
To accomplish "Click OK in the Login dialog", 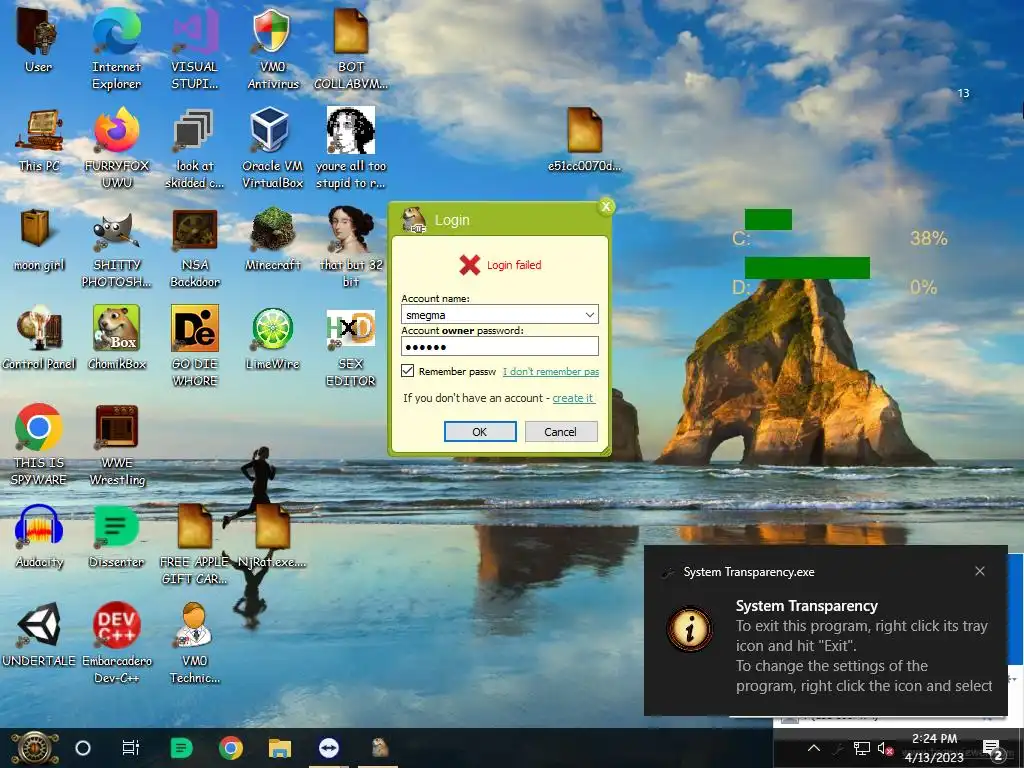I will click(x=480, y=432).
